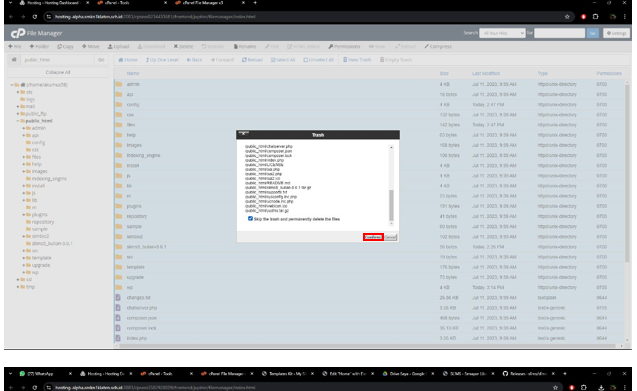Click the search text input field
The width and height of the screenshot is (637, 391).
coord(559,33)
